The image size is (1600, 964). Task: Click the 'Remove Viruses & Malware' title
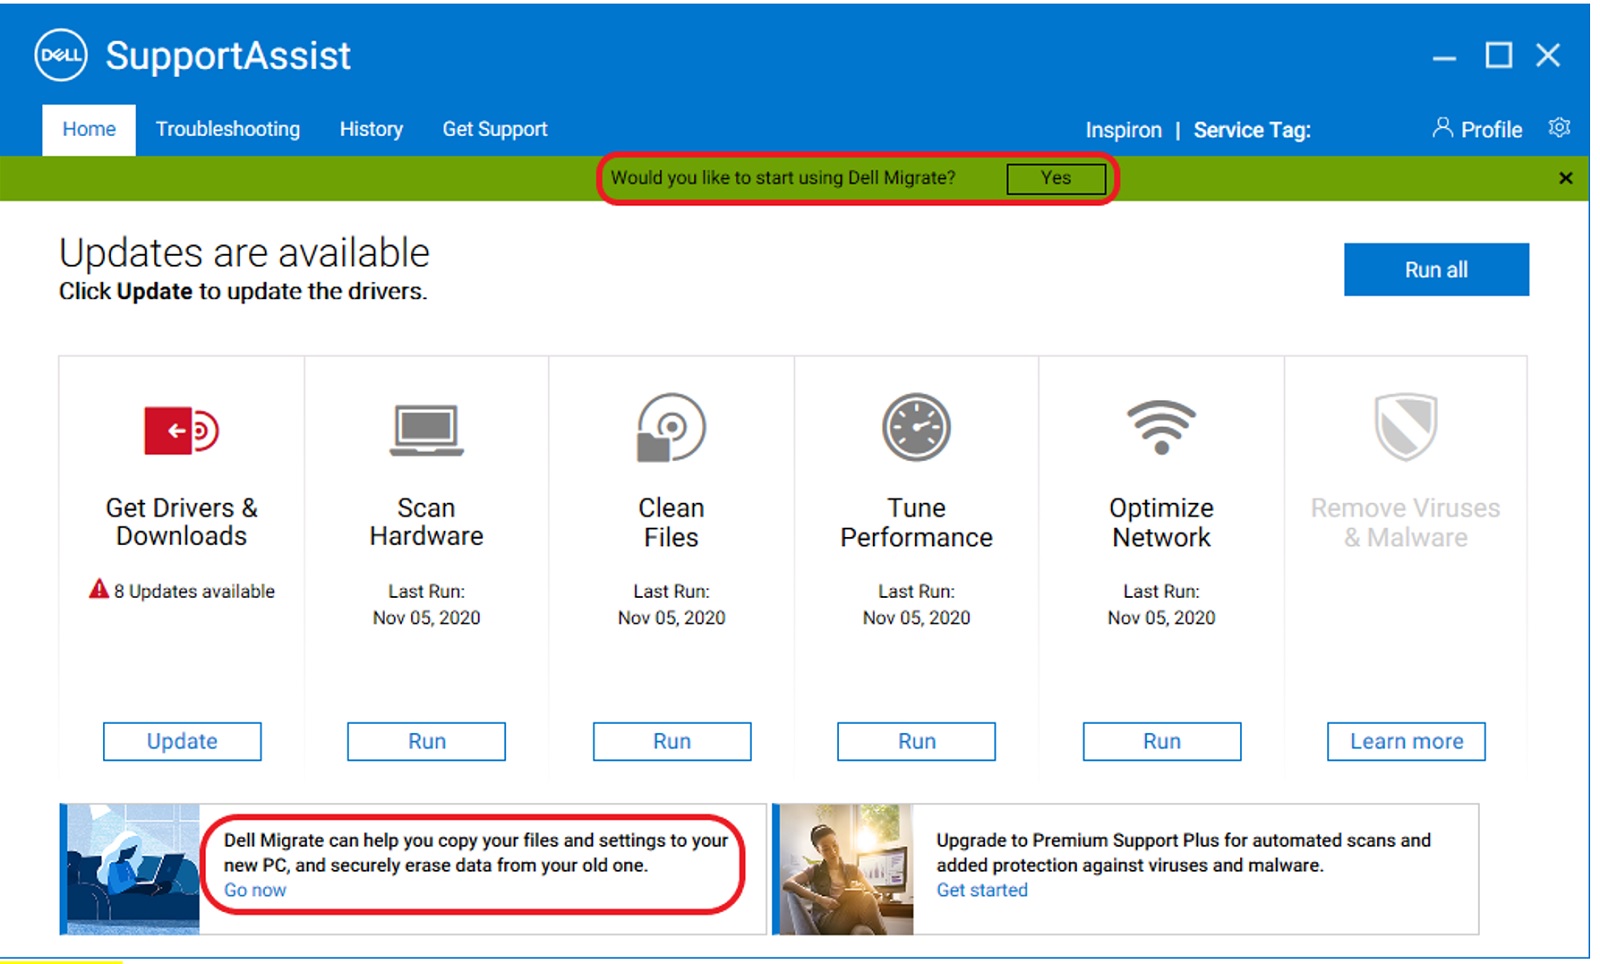[x=1406, y=522]
